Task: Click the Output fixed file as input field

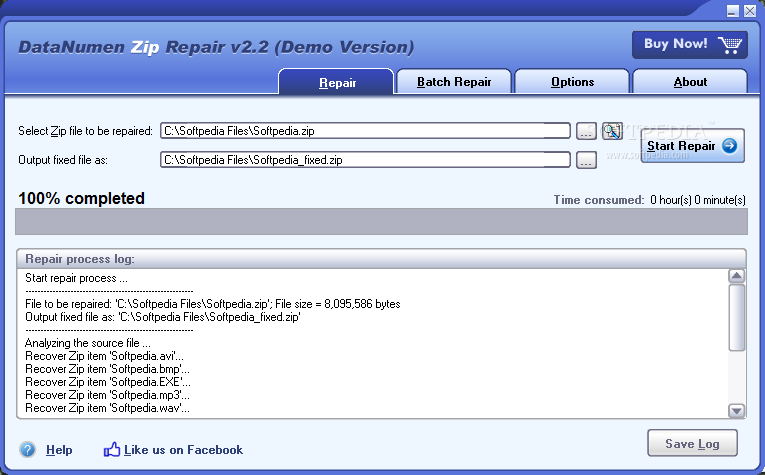Action: tap(365, 159)
